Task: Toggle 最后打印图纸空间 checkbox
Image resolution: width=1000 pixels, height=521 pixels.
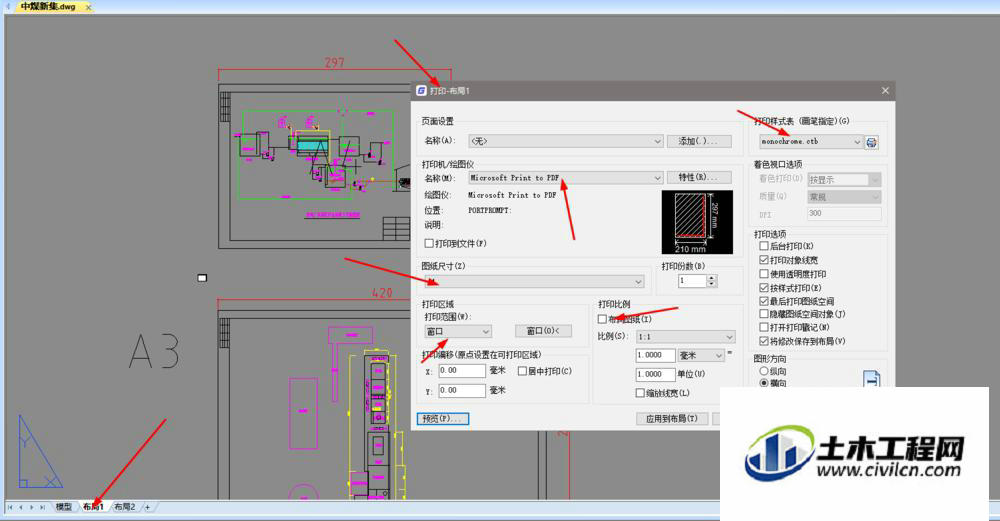Action: (763, 301)
